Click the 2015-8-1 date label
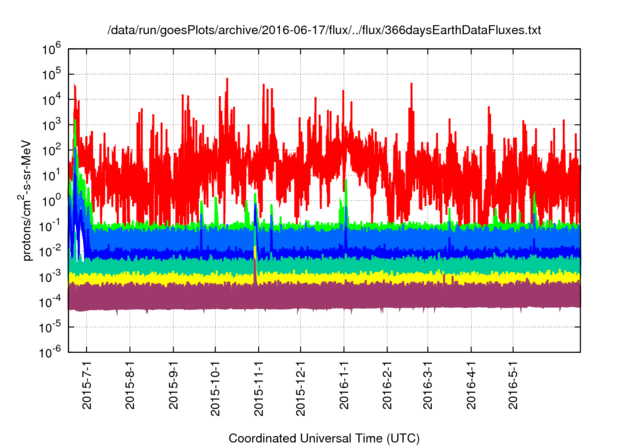This screenshot has width=640, height=448. (130, 384)
